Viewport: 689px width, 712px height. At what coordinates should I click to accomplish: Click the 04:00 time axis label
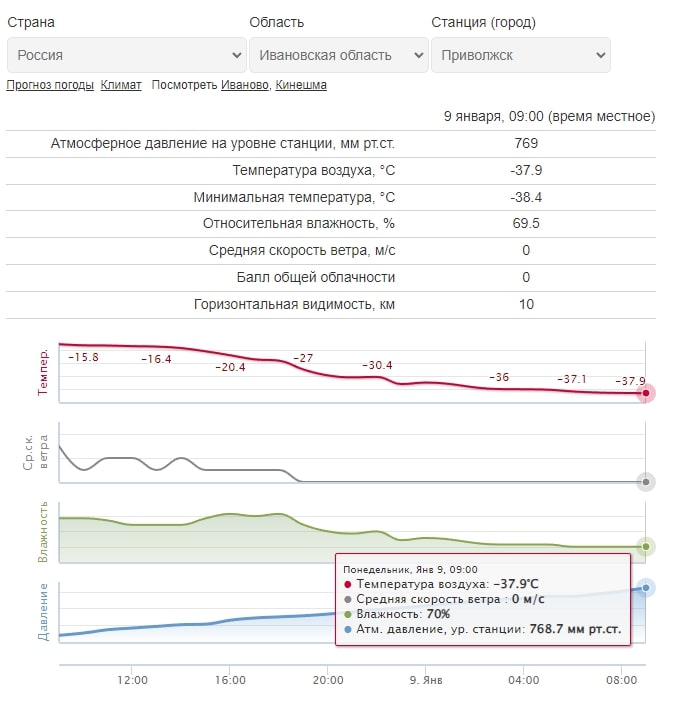pyautogui.click(x=524, y=680)
